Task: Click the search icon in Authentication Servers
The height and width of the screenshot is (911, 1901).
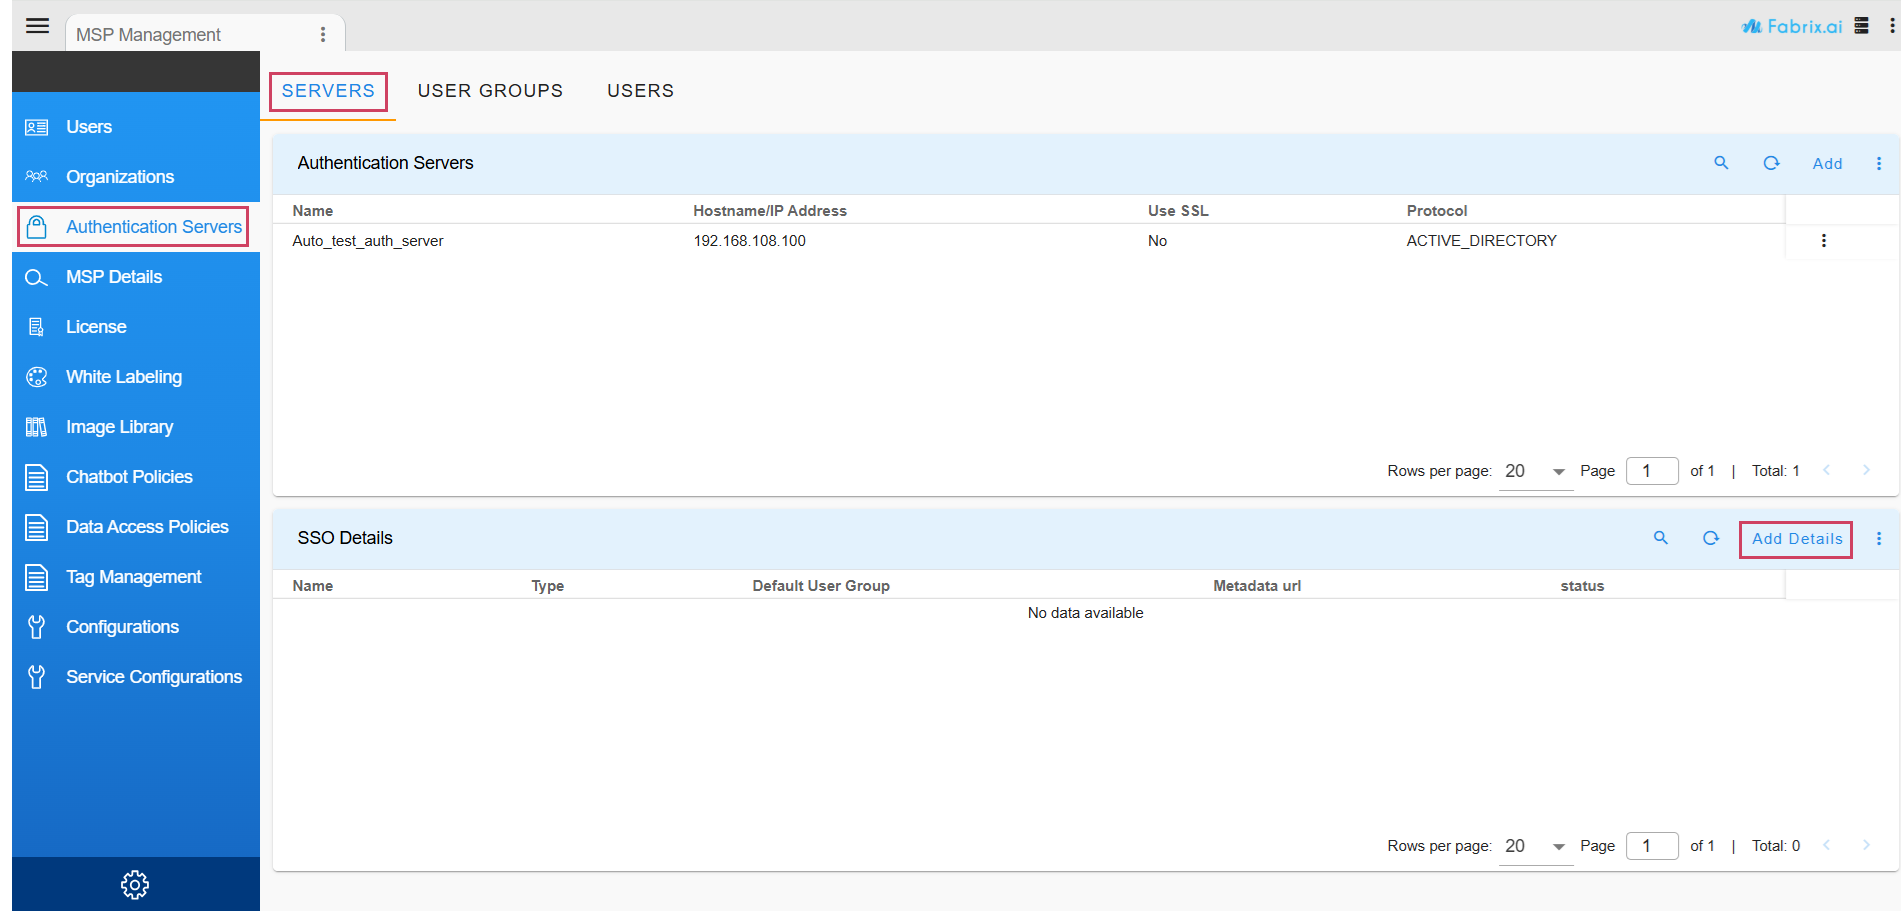Action: [1721, 163]
